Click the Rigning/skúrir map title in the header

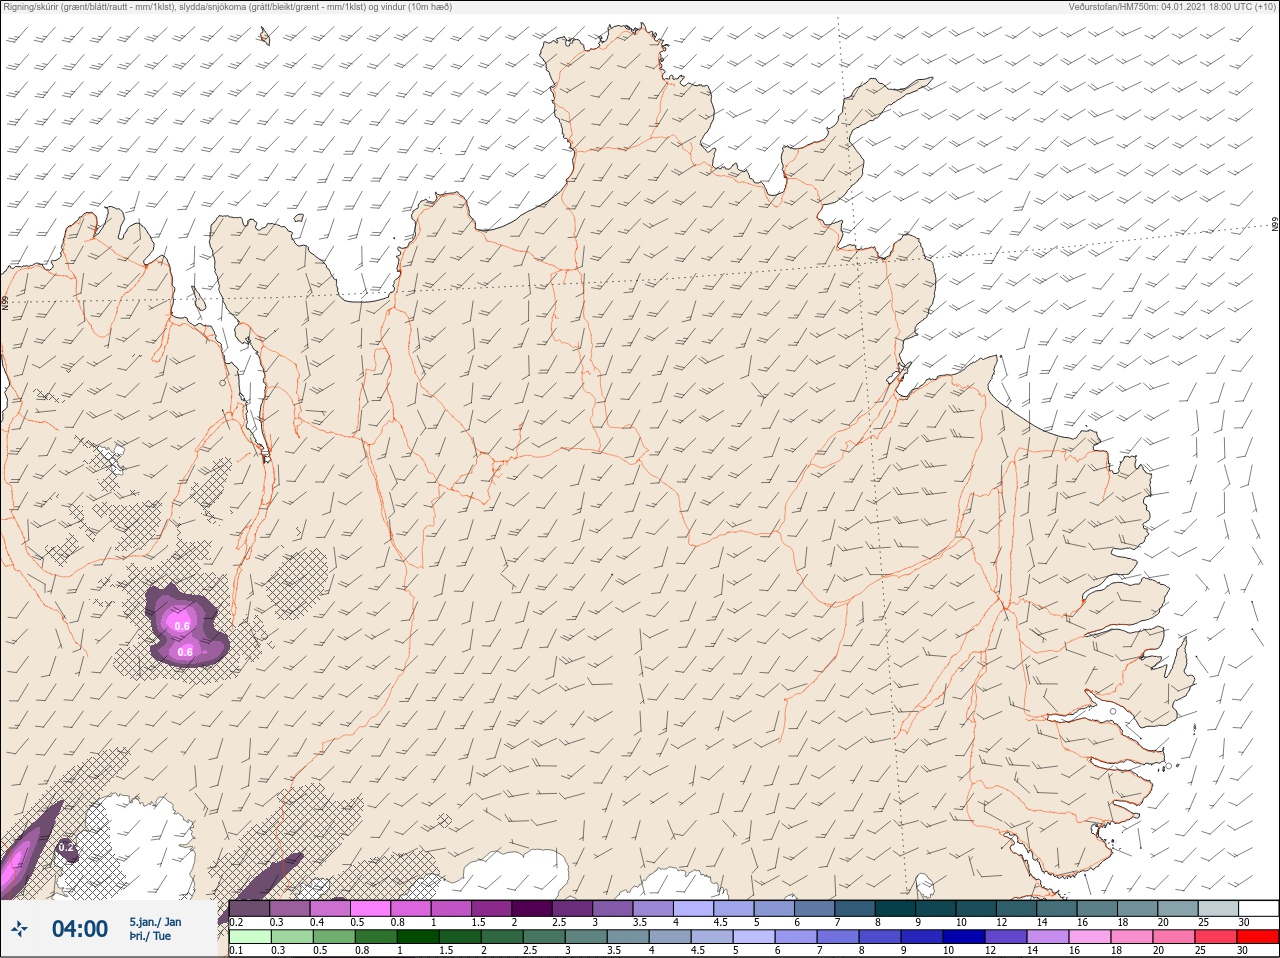pos(227,7)
